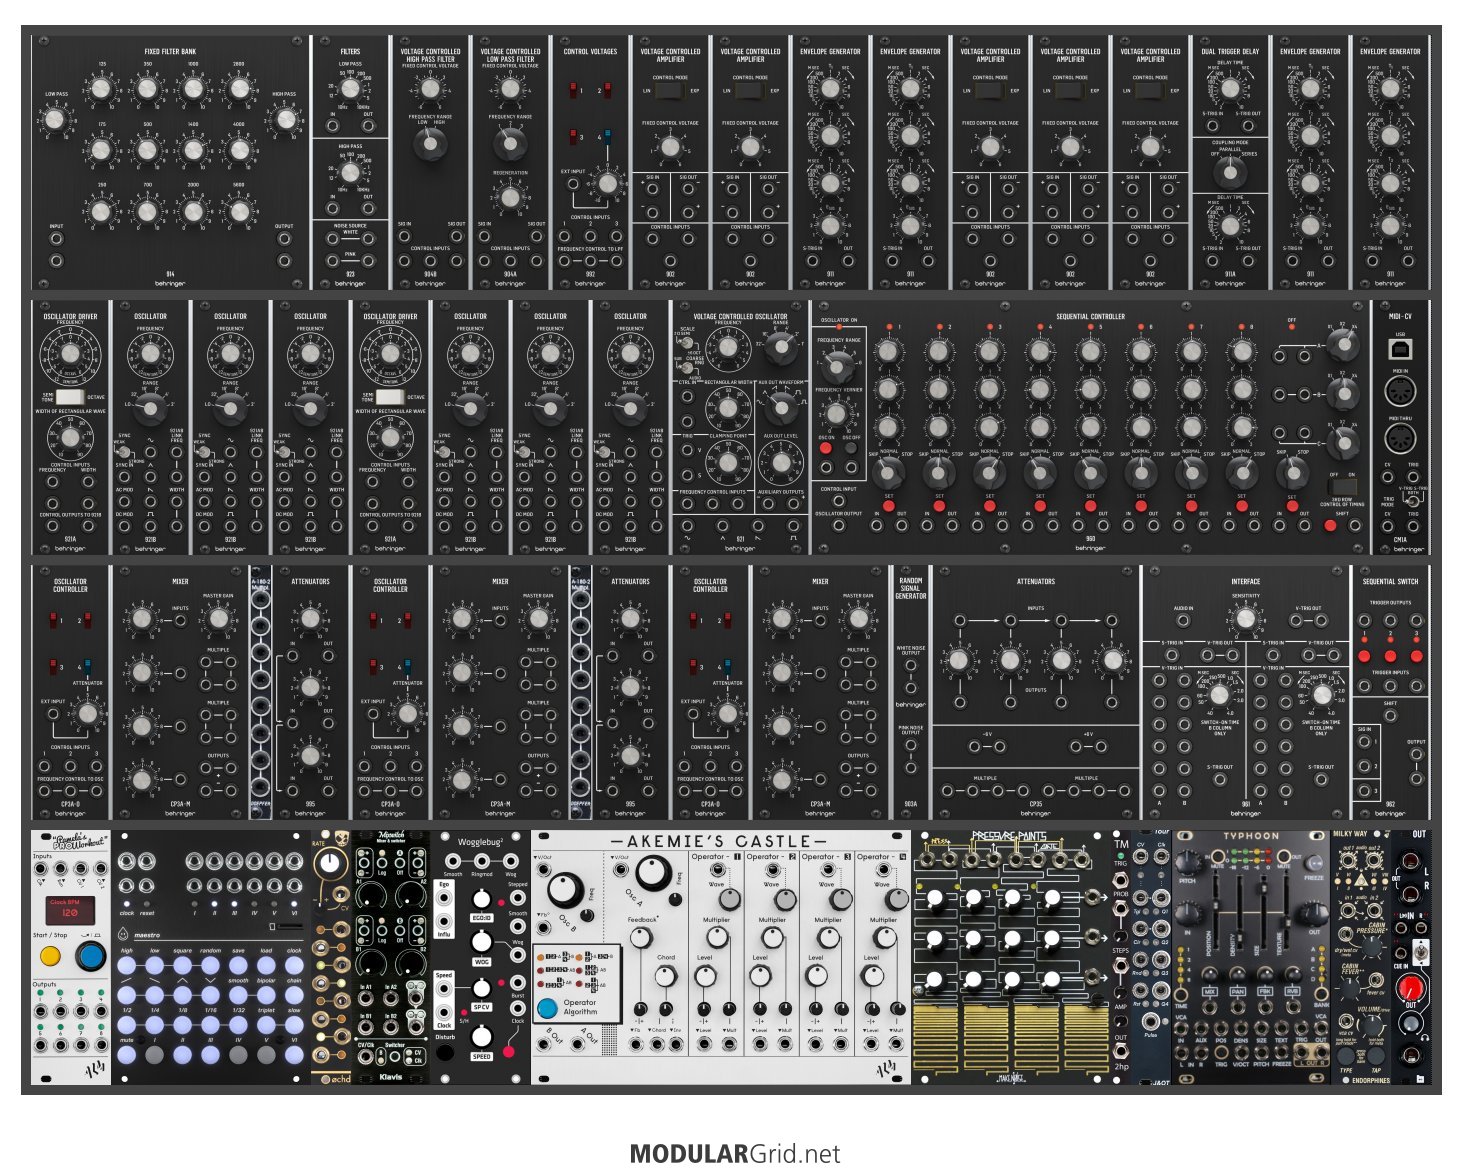The image size is (1472, 1175).
Task: Click the blue encoder knob on Pamela's Workout
Action: pyautogui.click(x=90, y=957)
